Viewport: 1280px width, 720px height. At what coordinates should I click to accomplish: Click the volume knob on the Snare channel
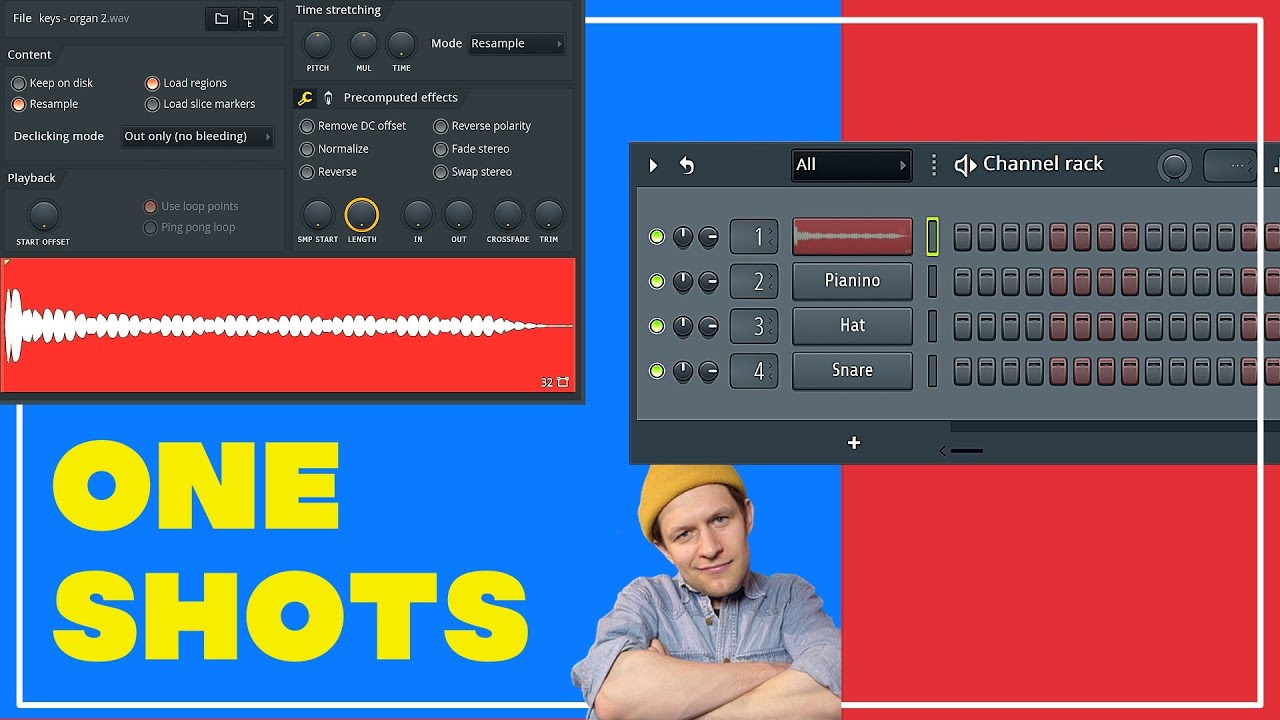[x=708, y=371]
